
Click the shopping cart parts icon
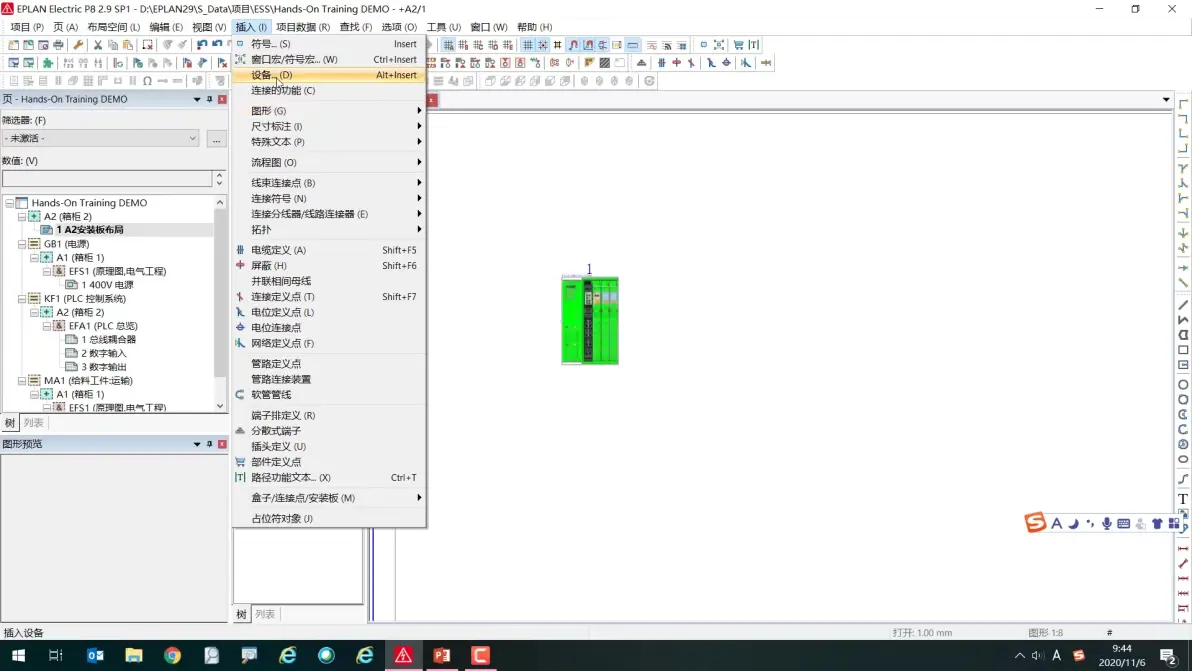click(x=738, y=45)
